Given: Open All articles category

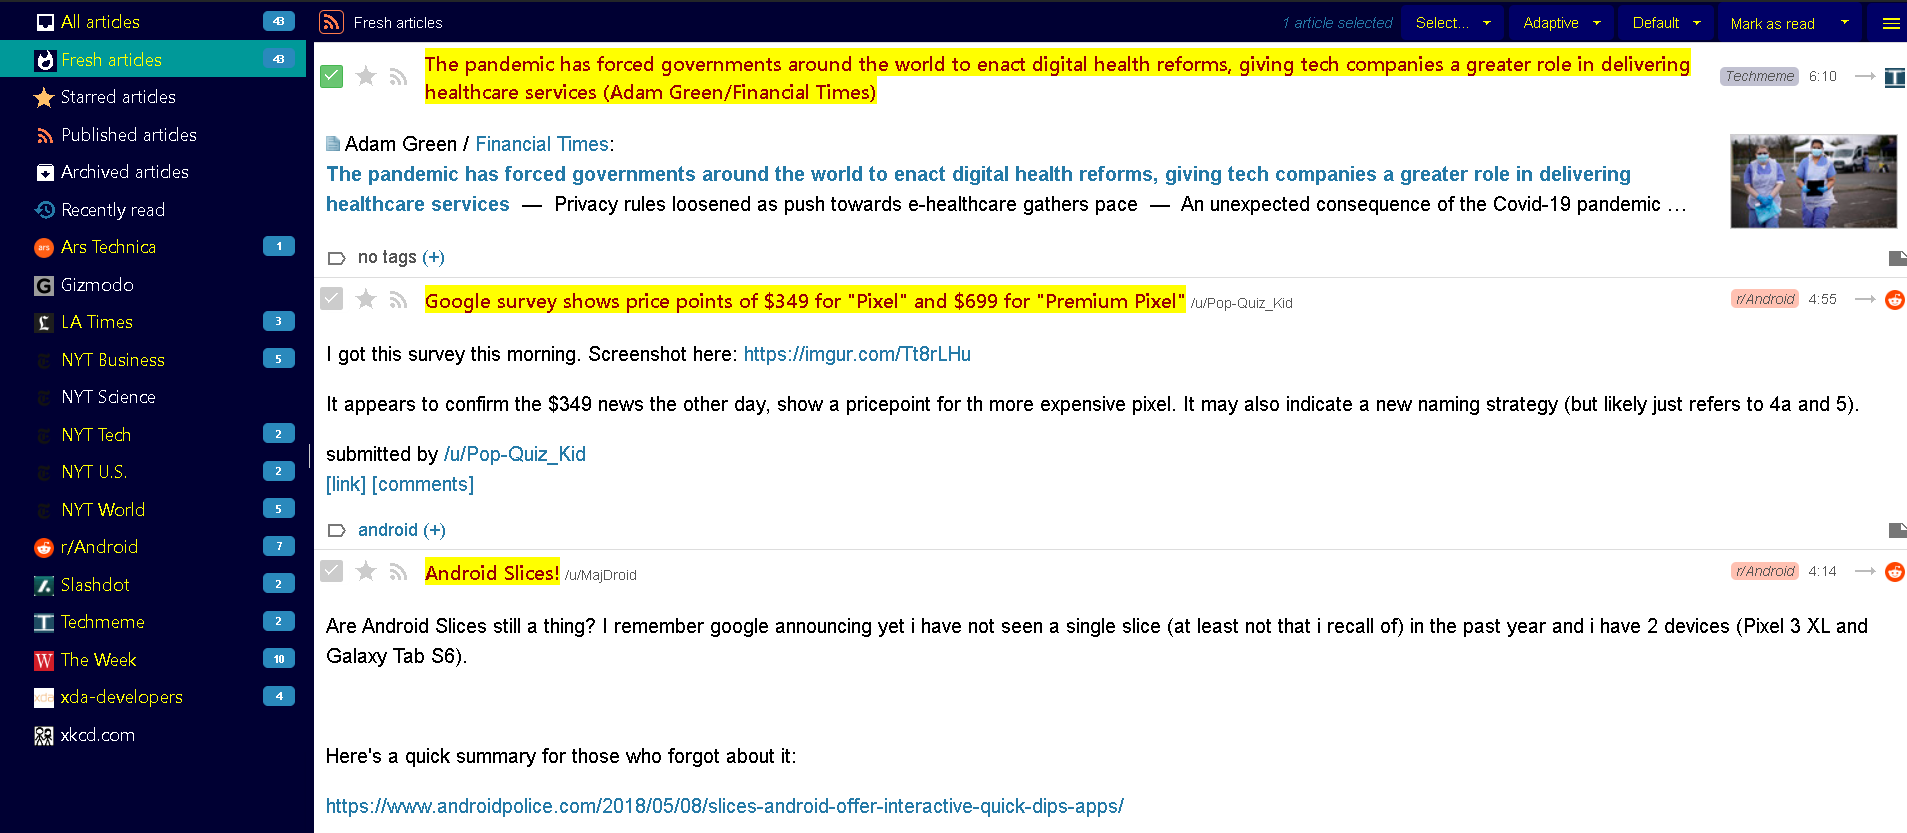Looking at the screenshot, I should point(153,21).
